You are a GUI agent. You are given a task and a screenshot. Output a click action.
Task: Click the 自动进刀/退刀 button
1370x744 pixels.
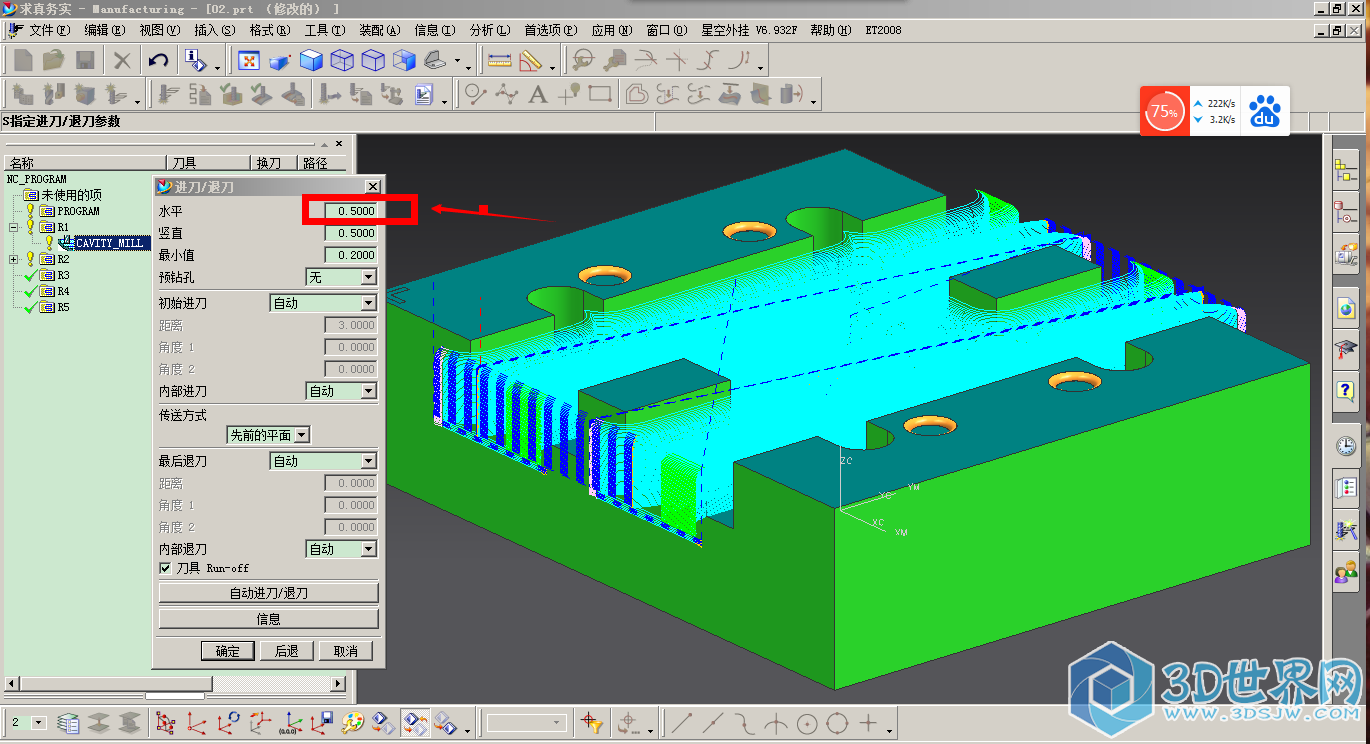[269, 593]
